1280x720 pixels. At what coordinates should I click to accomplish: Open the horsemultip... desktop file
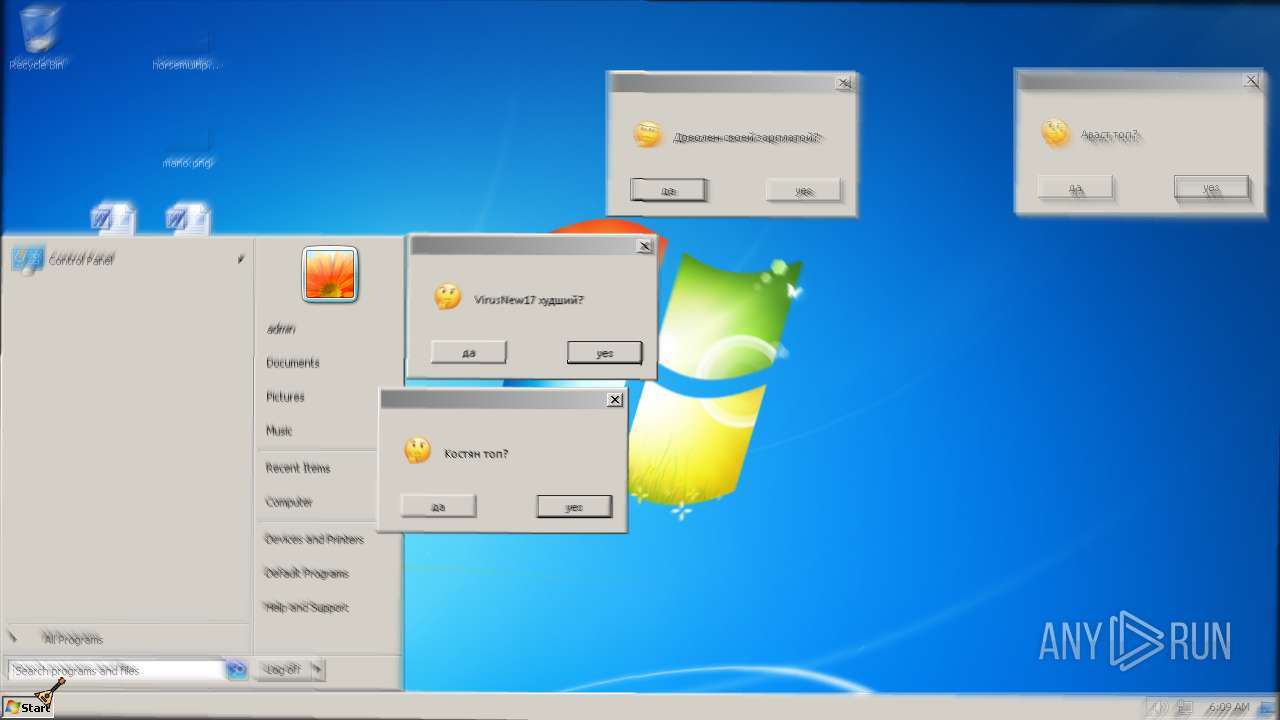pos(186,50)
